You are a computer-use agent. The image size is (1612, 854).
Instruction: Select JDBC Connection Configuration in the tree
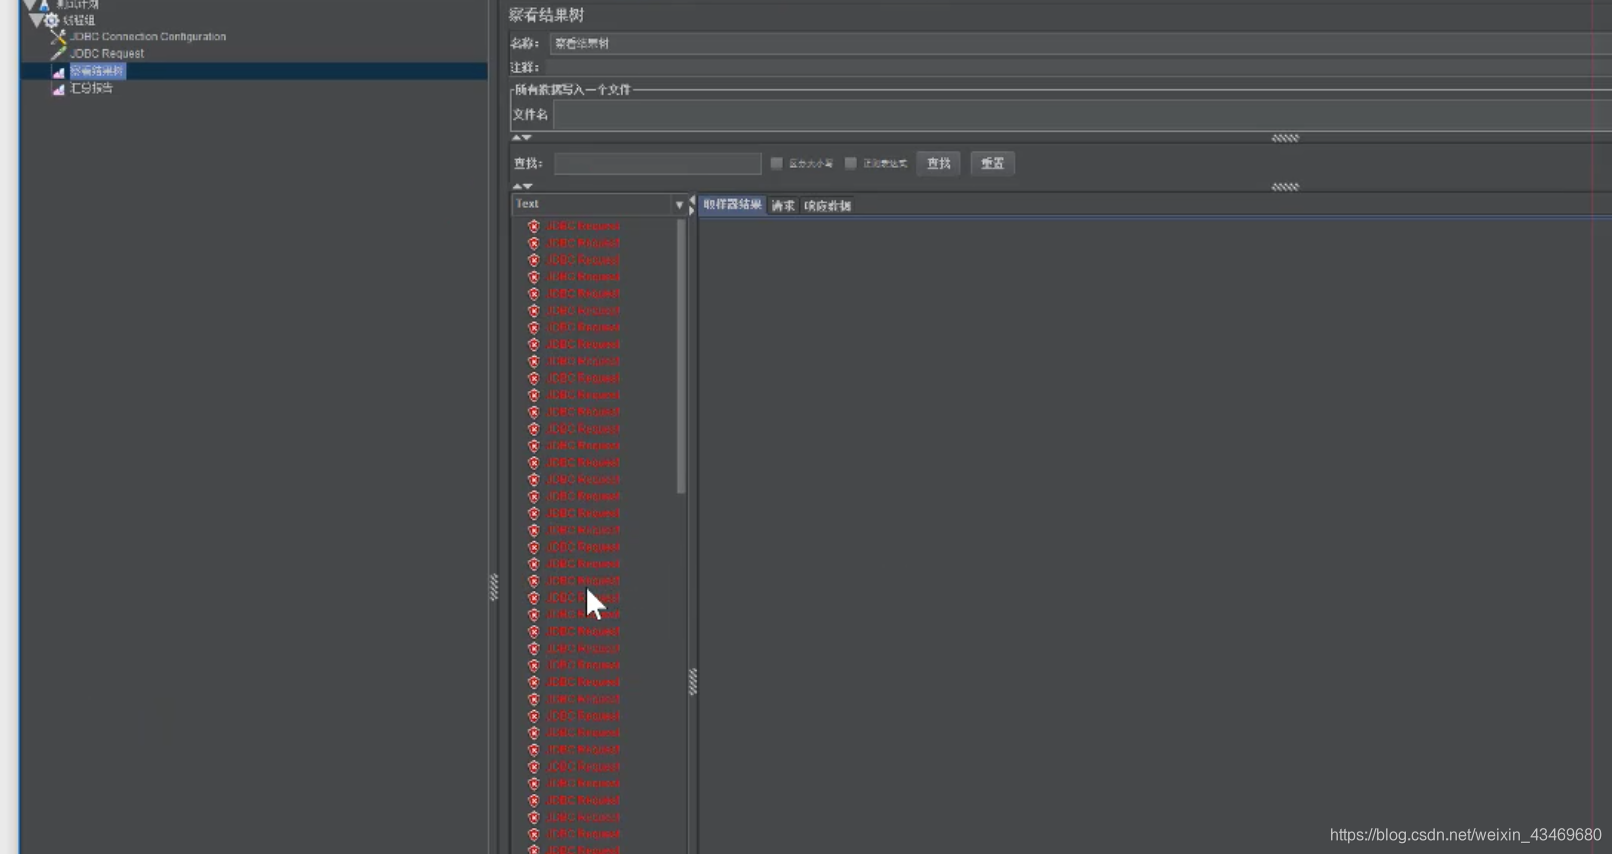click(148, 37)
